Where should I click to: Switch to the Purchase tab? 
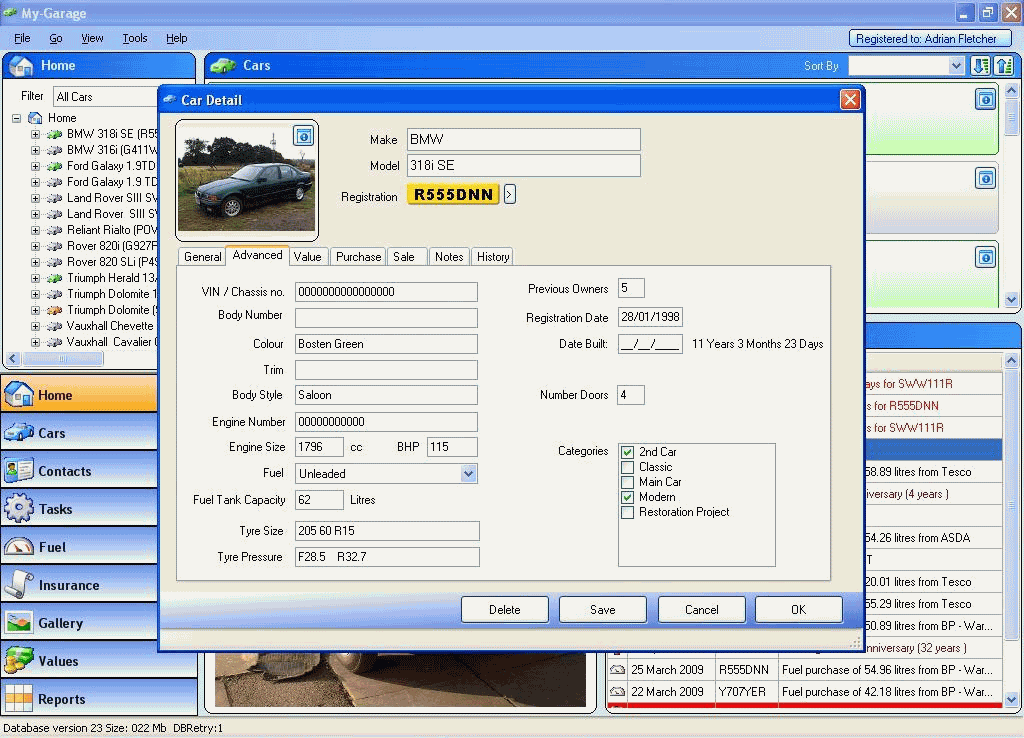coord(359,257)
